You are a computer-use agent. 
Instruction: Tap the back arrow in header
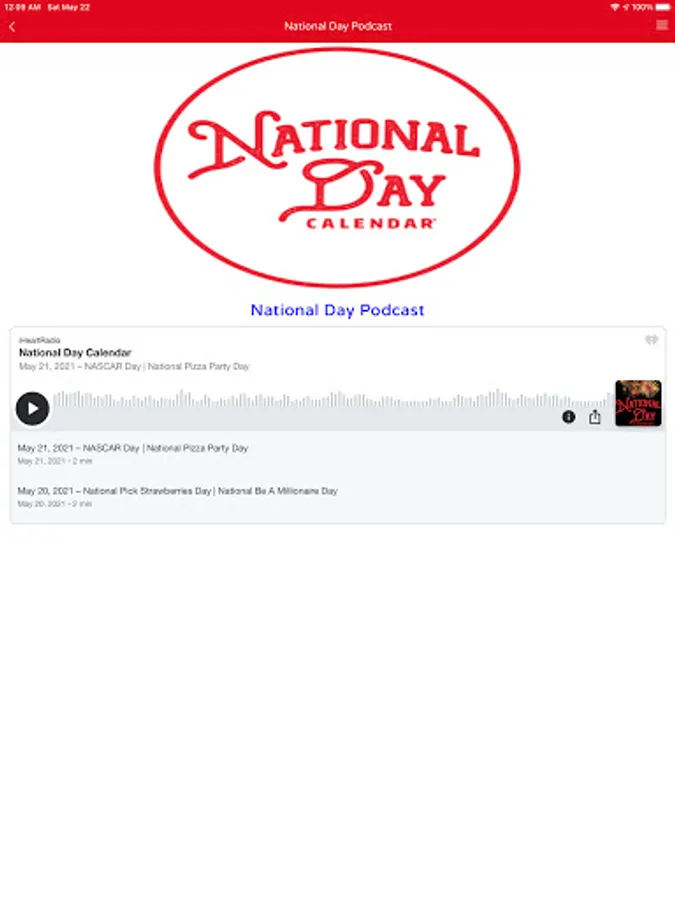click(x=12, y=26)
